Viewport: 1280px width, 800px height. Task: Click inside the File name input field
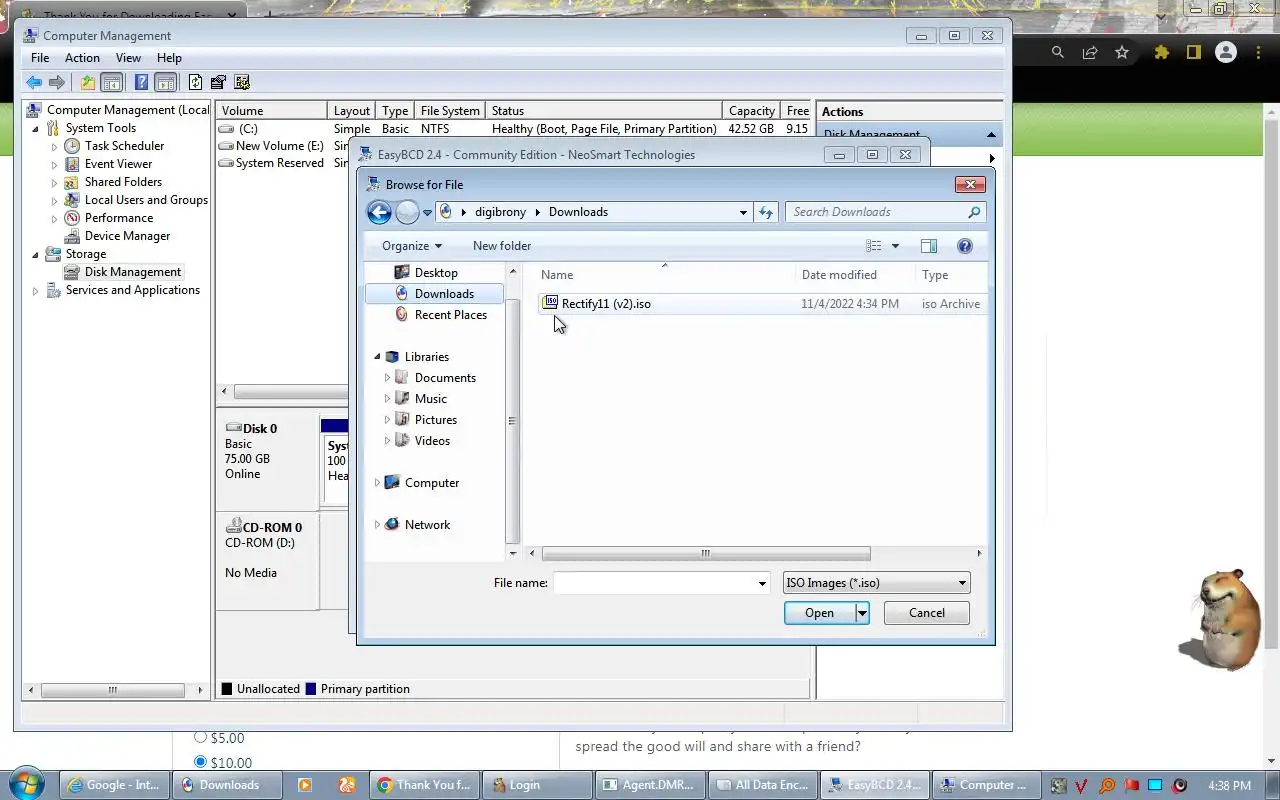click(x=654, y=583)
